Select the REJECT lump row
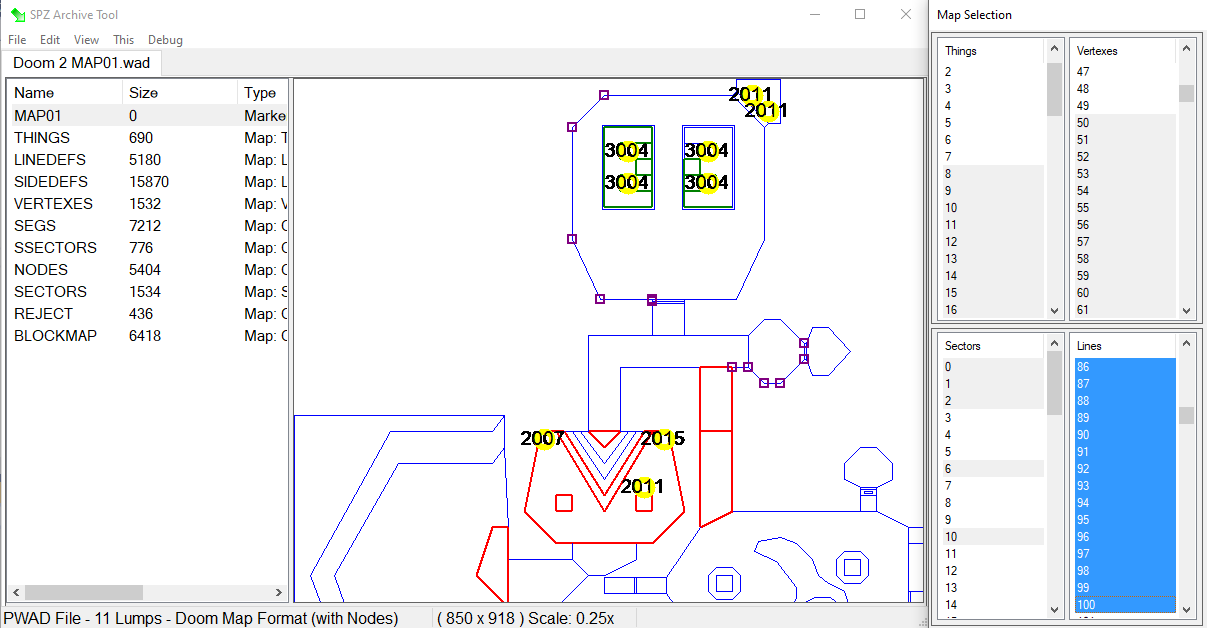The height and width of the screenshot is (628, 1207). (x=148, y=314)
